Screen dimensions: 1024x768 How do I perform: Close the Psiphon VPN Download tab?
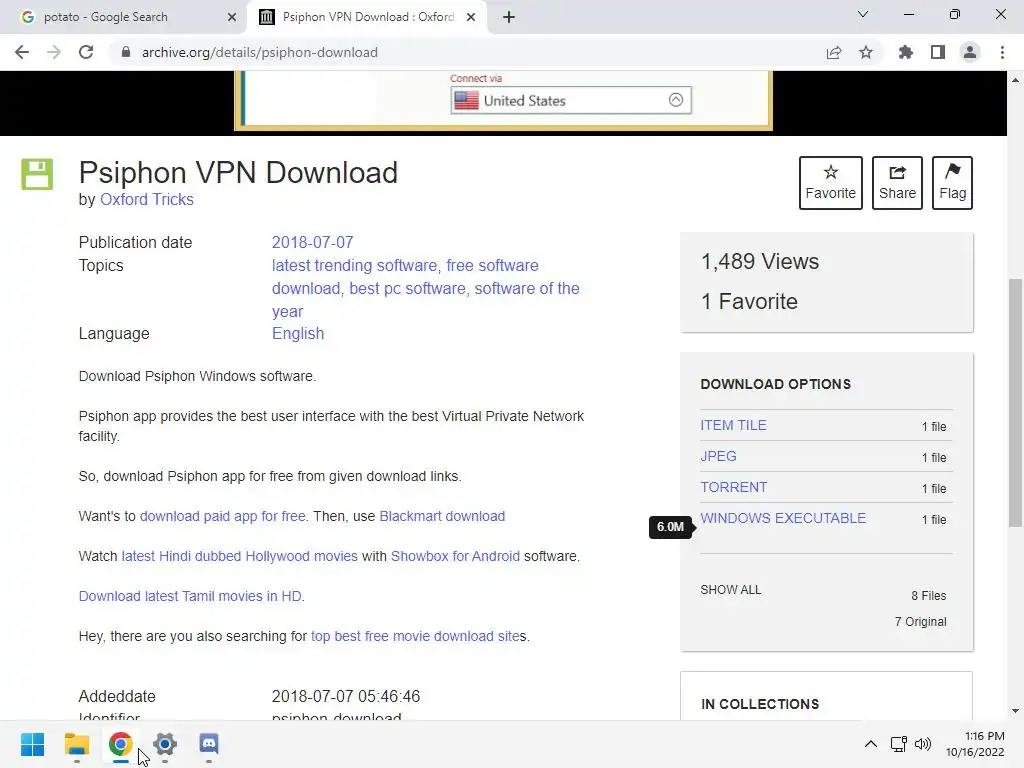(x=471, y=17)
